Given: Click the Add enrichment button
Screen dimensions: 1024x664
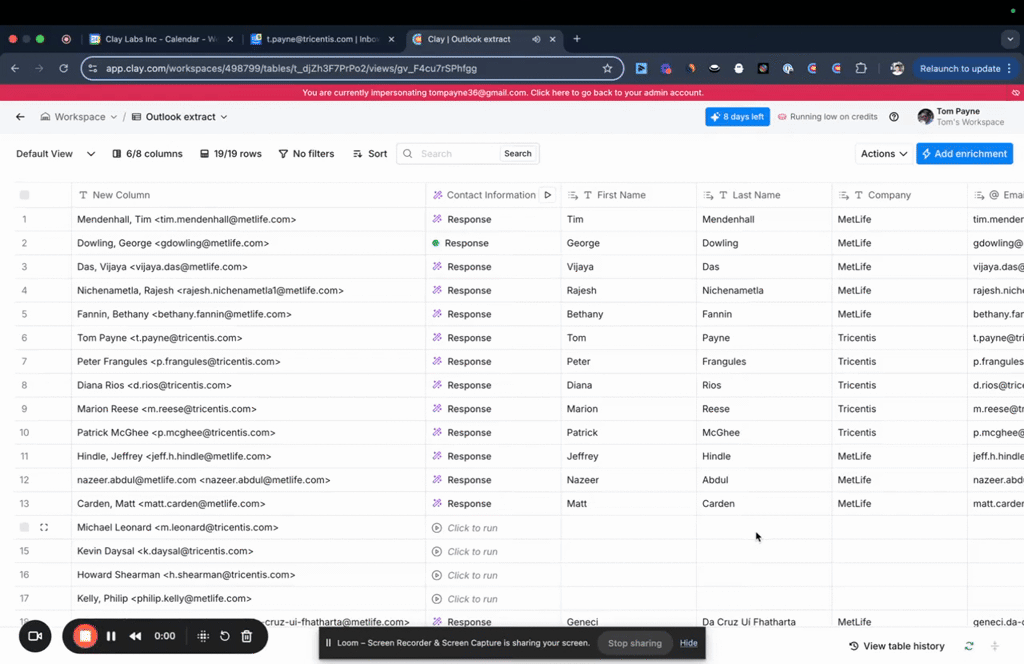Looking at the screenshot, I should [x=964, y=154].
